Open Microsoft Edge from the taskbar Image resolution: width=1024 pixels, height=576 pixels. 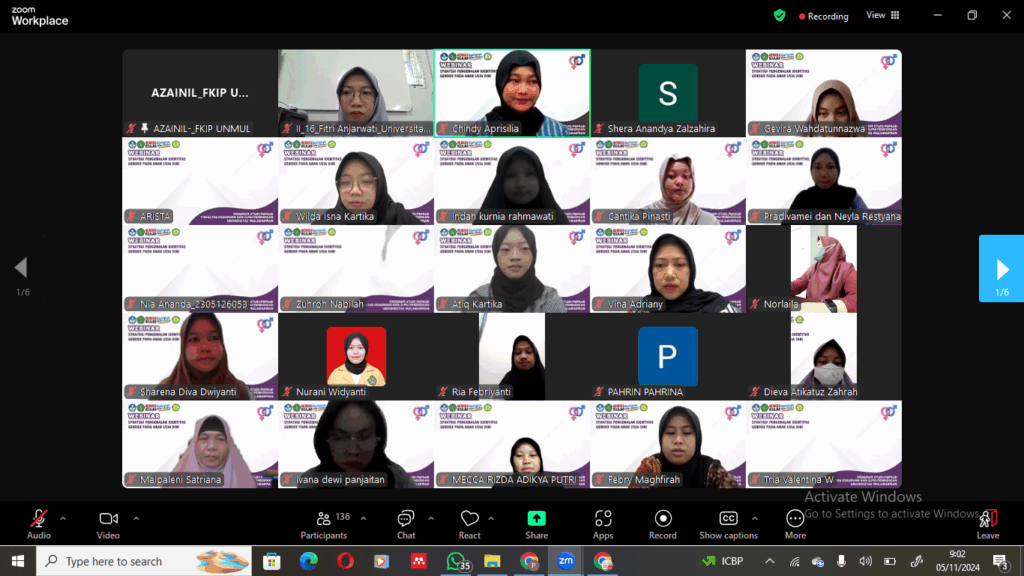308,561
